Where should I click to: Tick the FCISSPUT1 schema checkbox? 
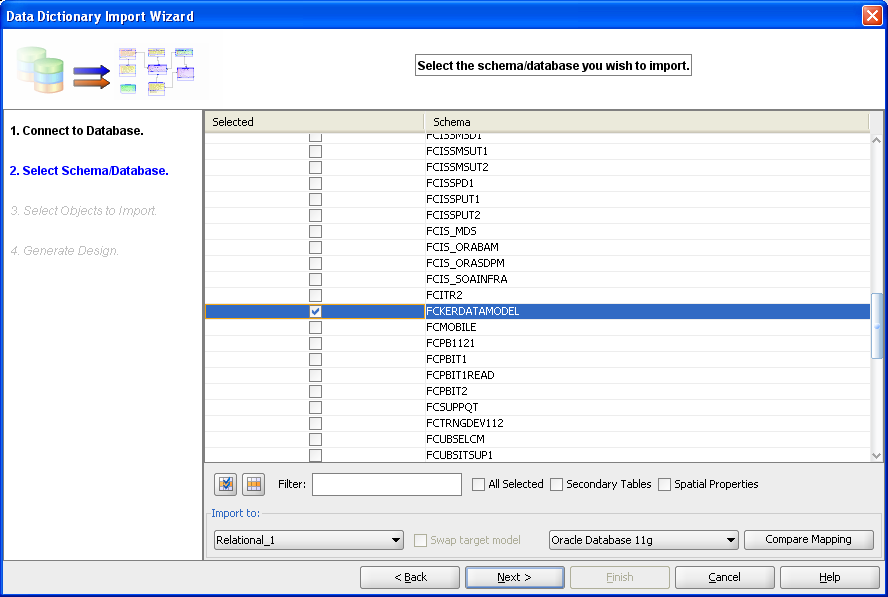click(x=315, y=199)
